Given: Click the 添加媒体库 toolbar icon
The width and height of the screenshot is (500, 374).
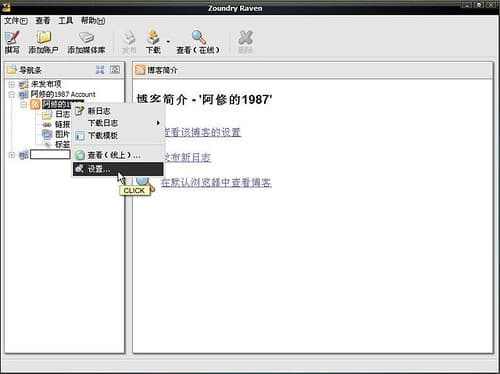Looking at the screenshot, I should pos(86,37).
